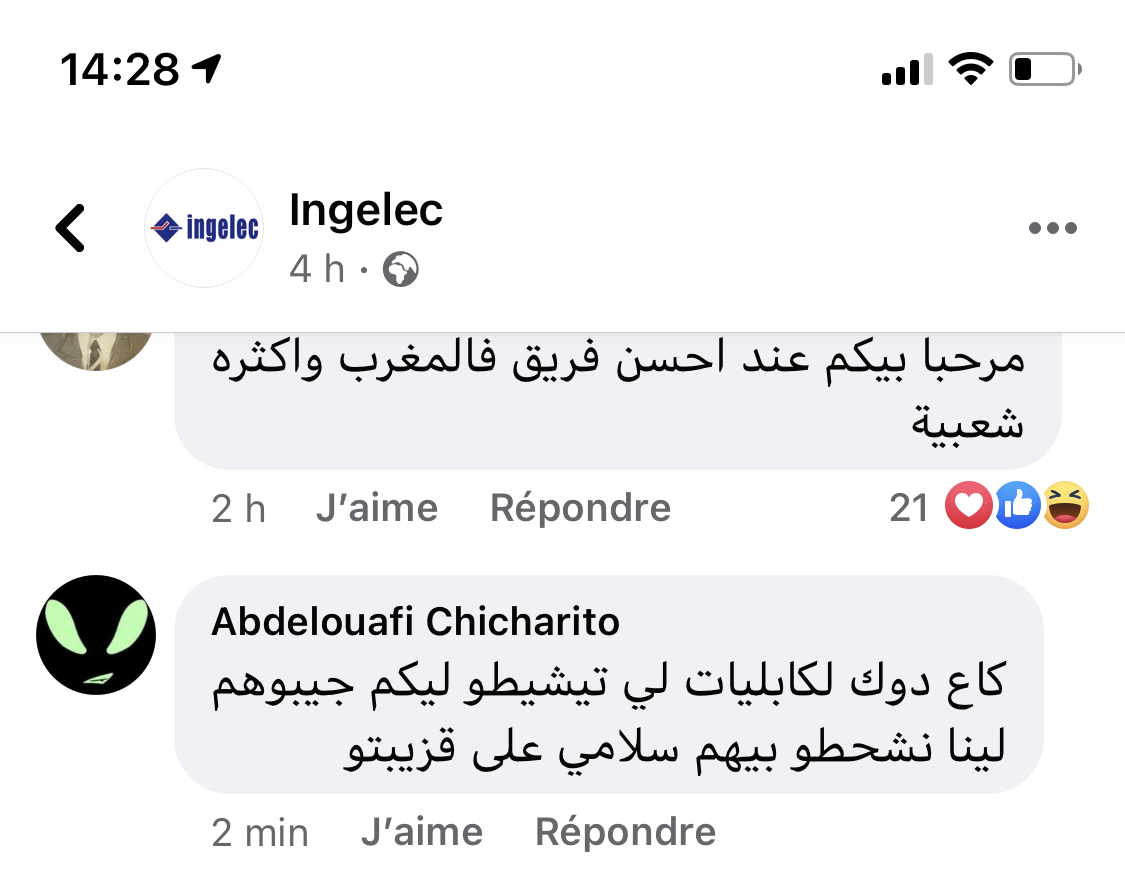This screenshot has height=872, width=1125.
Task: Open the three-dots post options menu
Action: click(1052, 228)
